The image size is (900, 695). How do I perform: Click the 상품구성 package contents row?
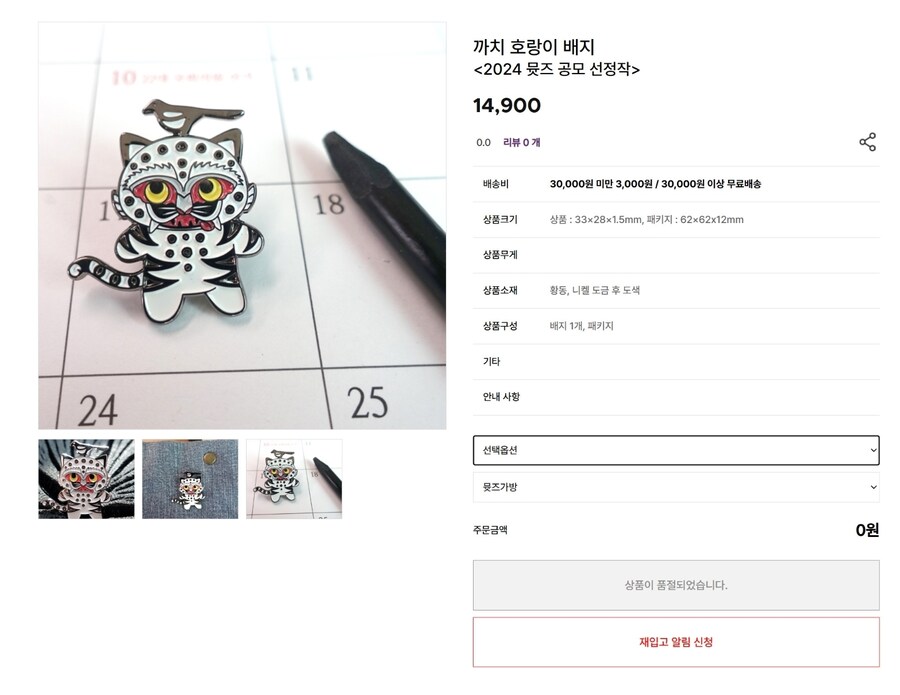click(x=675, y=325)
